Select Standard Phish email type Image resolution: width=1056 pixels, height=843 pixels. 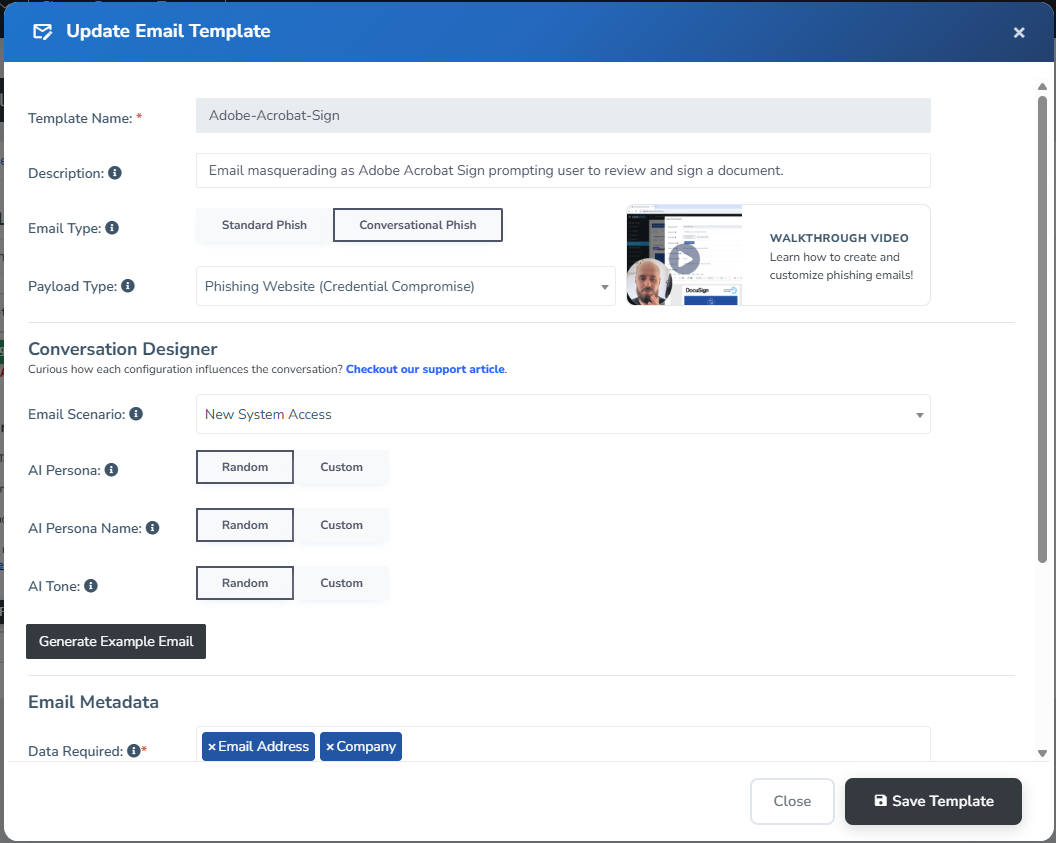264,225
